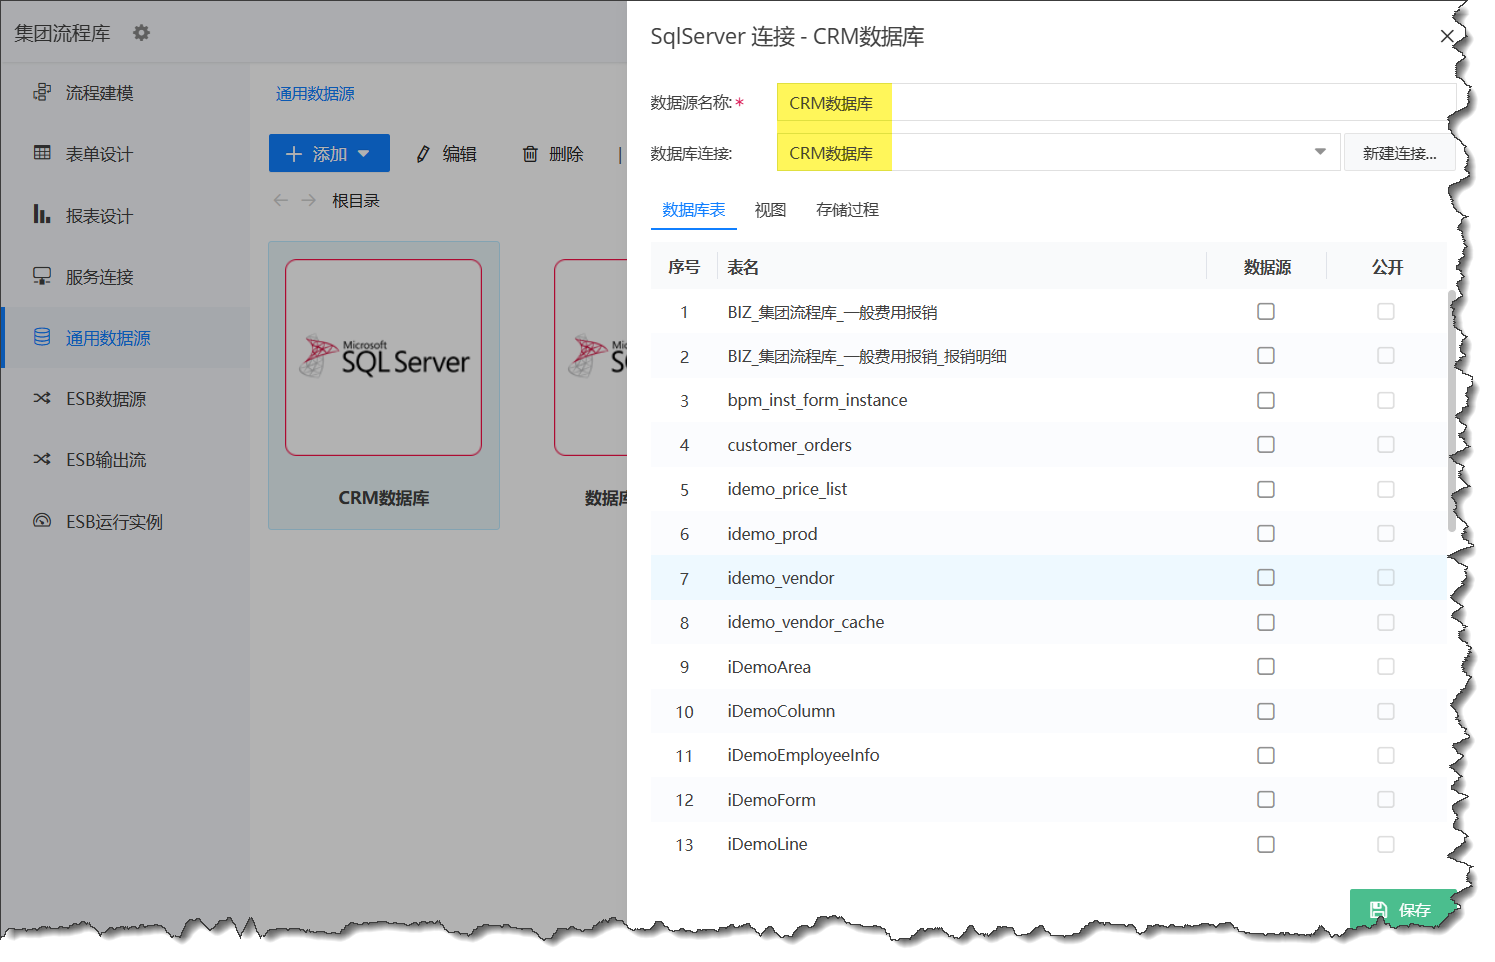Open the 存储过程 tab
This screenshot has height=962, width=1495.
tap(847, 210)
